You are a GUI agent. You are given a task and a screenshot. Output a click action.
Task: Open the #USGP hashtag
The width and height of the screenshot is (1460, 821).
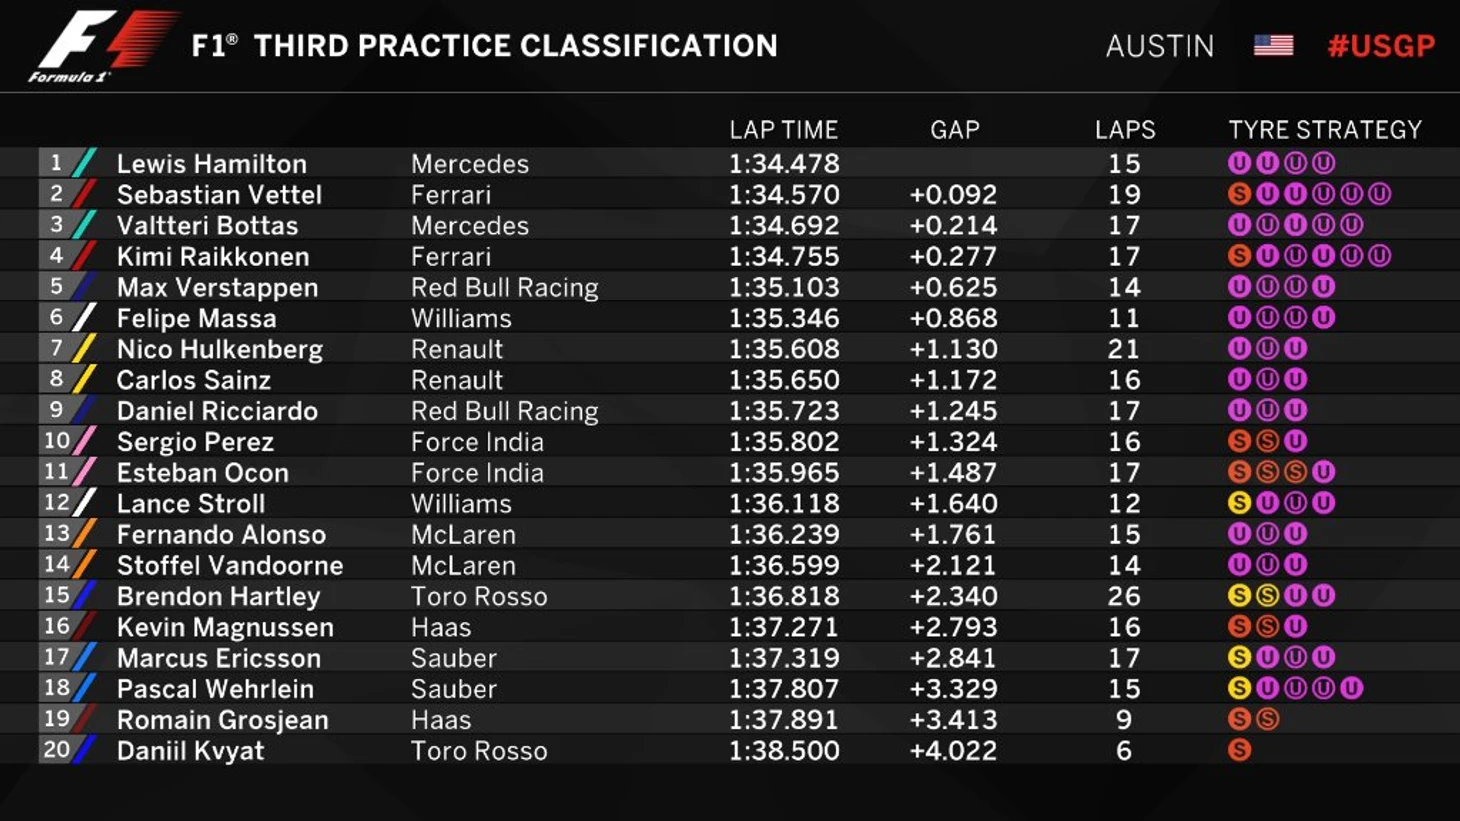(1381, 46)
